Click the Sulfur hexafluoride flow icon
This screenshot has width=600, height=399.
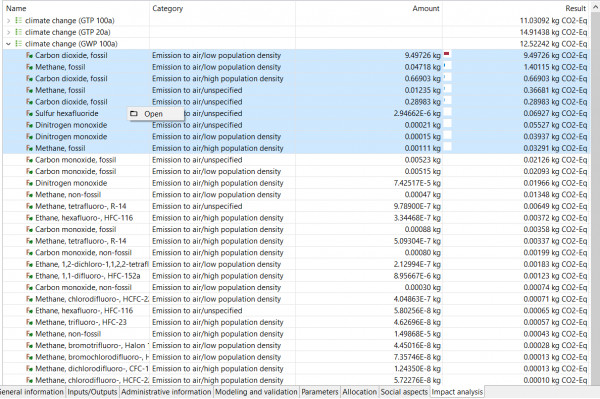point(29,114)
